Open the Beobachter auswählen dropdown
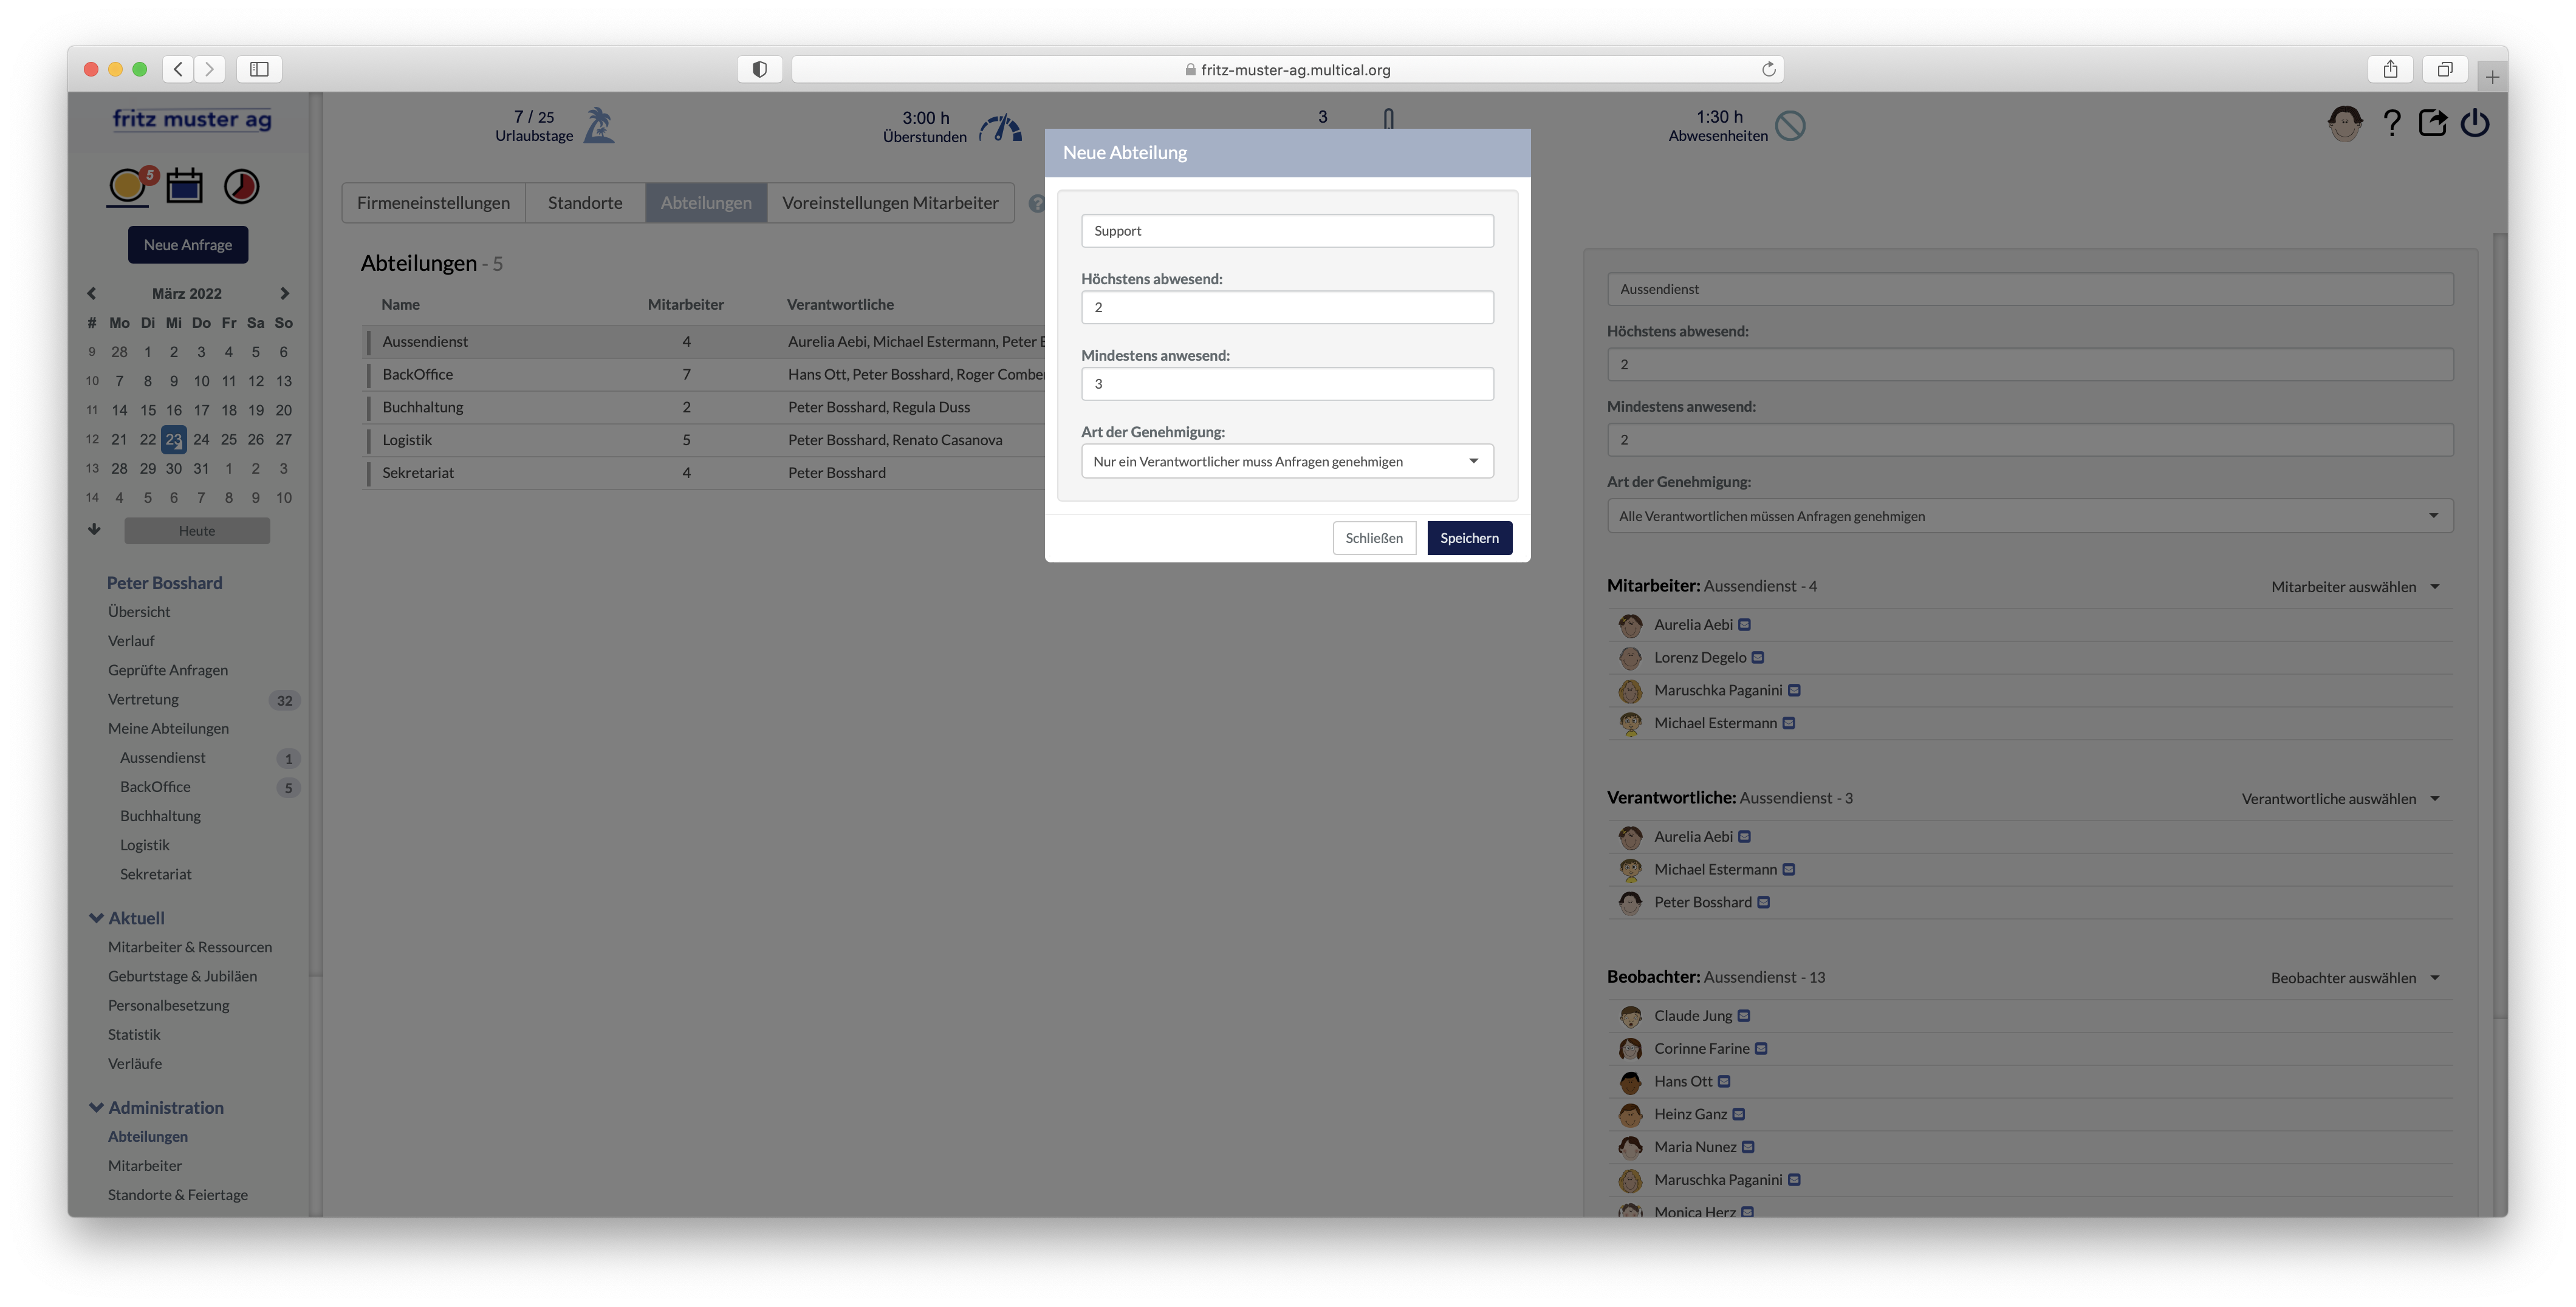Viewport: 2576px width, 1307px height. coord(2355,978)
